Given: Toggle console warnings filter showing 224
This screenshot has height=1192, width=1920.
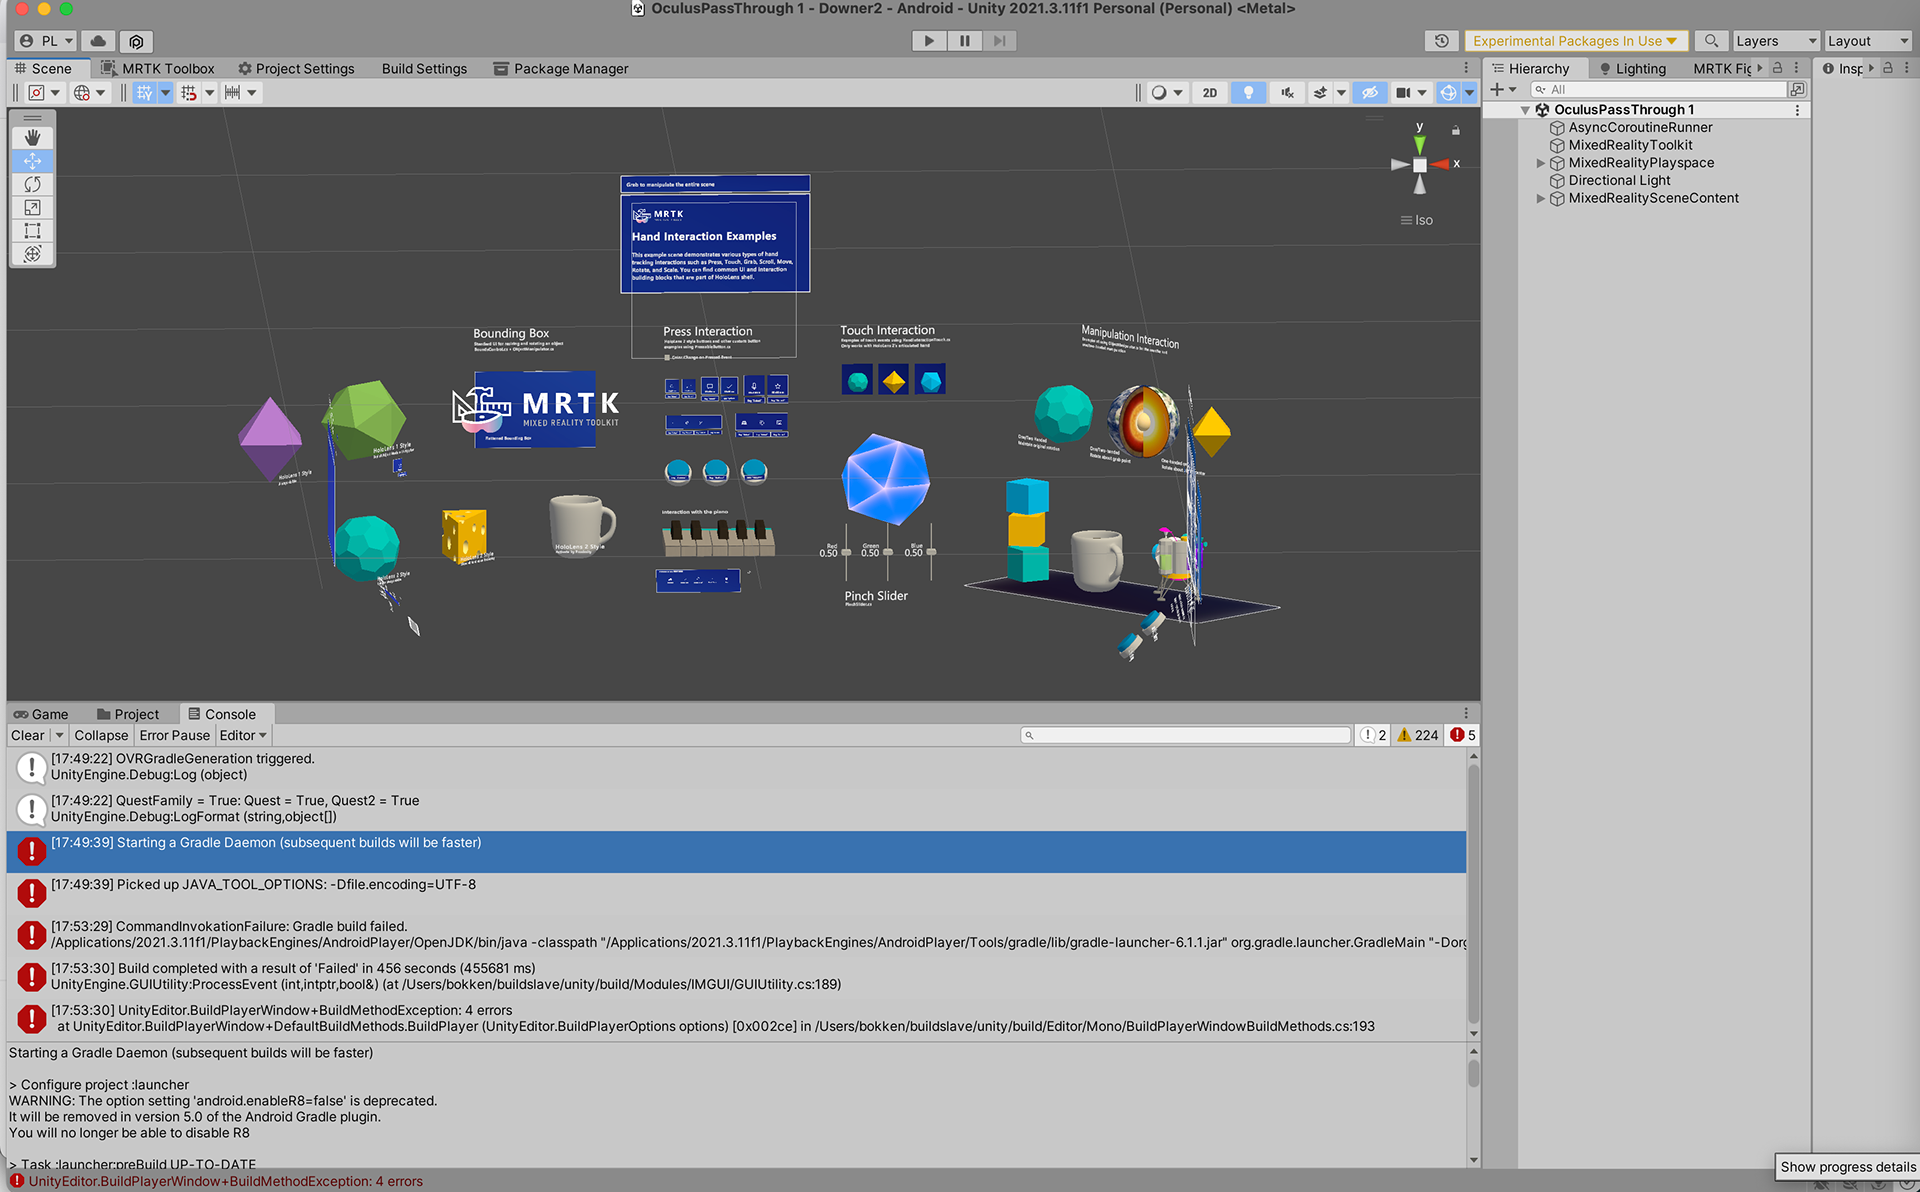Looking at the screenshot, I should point(1418,735).
